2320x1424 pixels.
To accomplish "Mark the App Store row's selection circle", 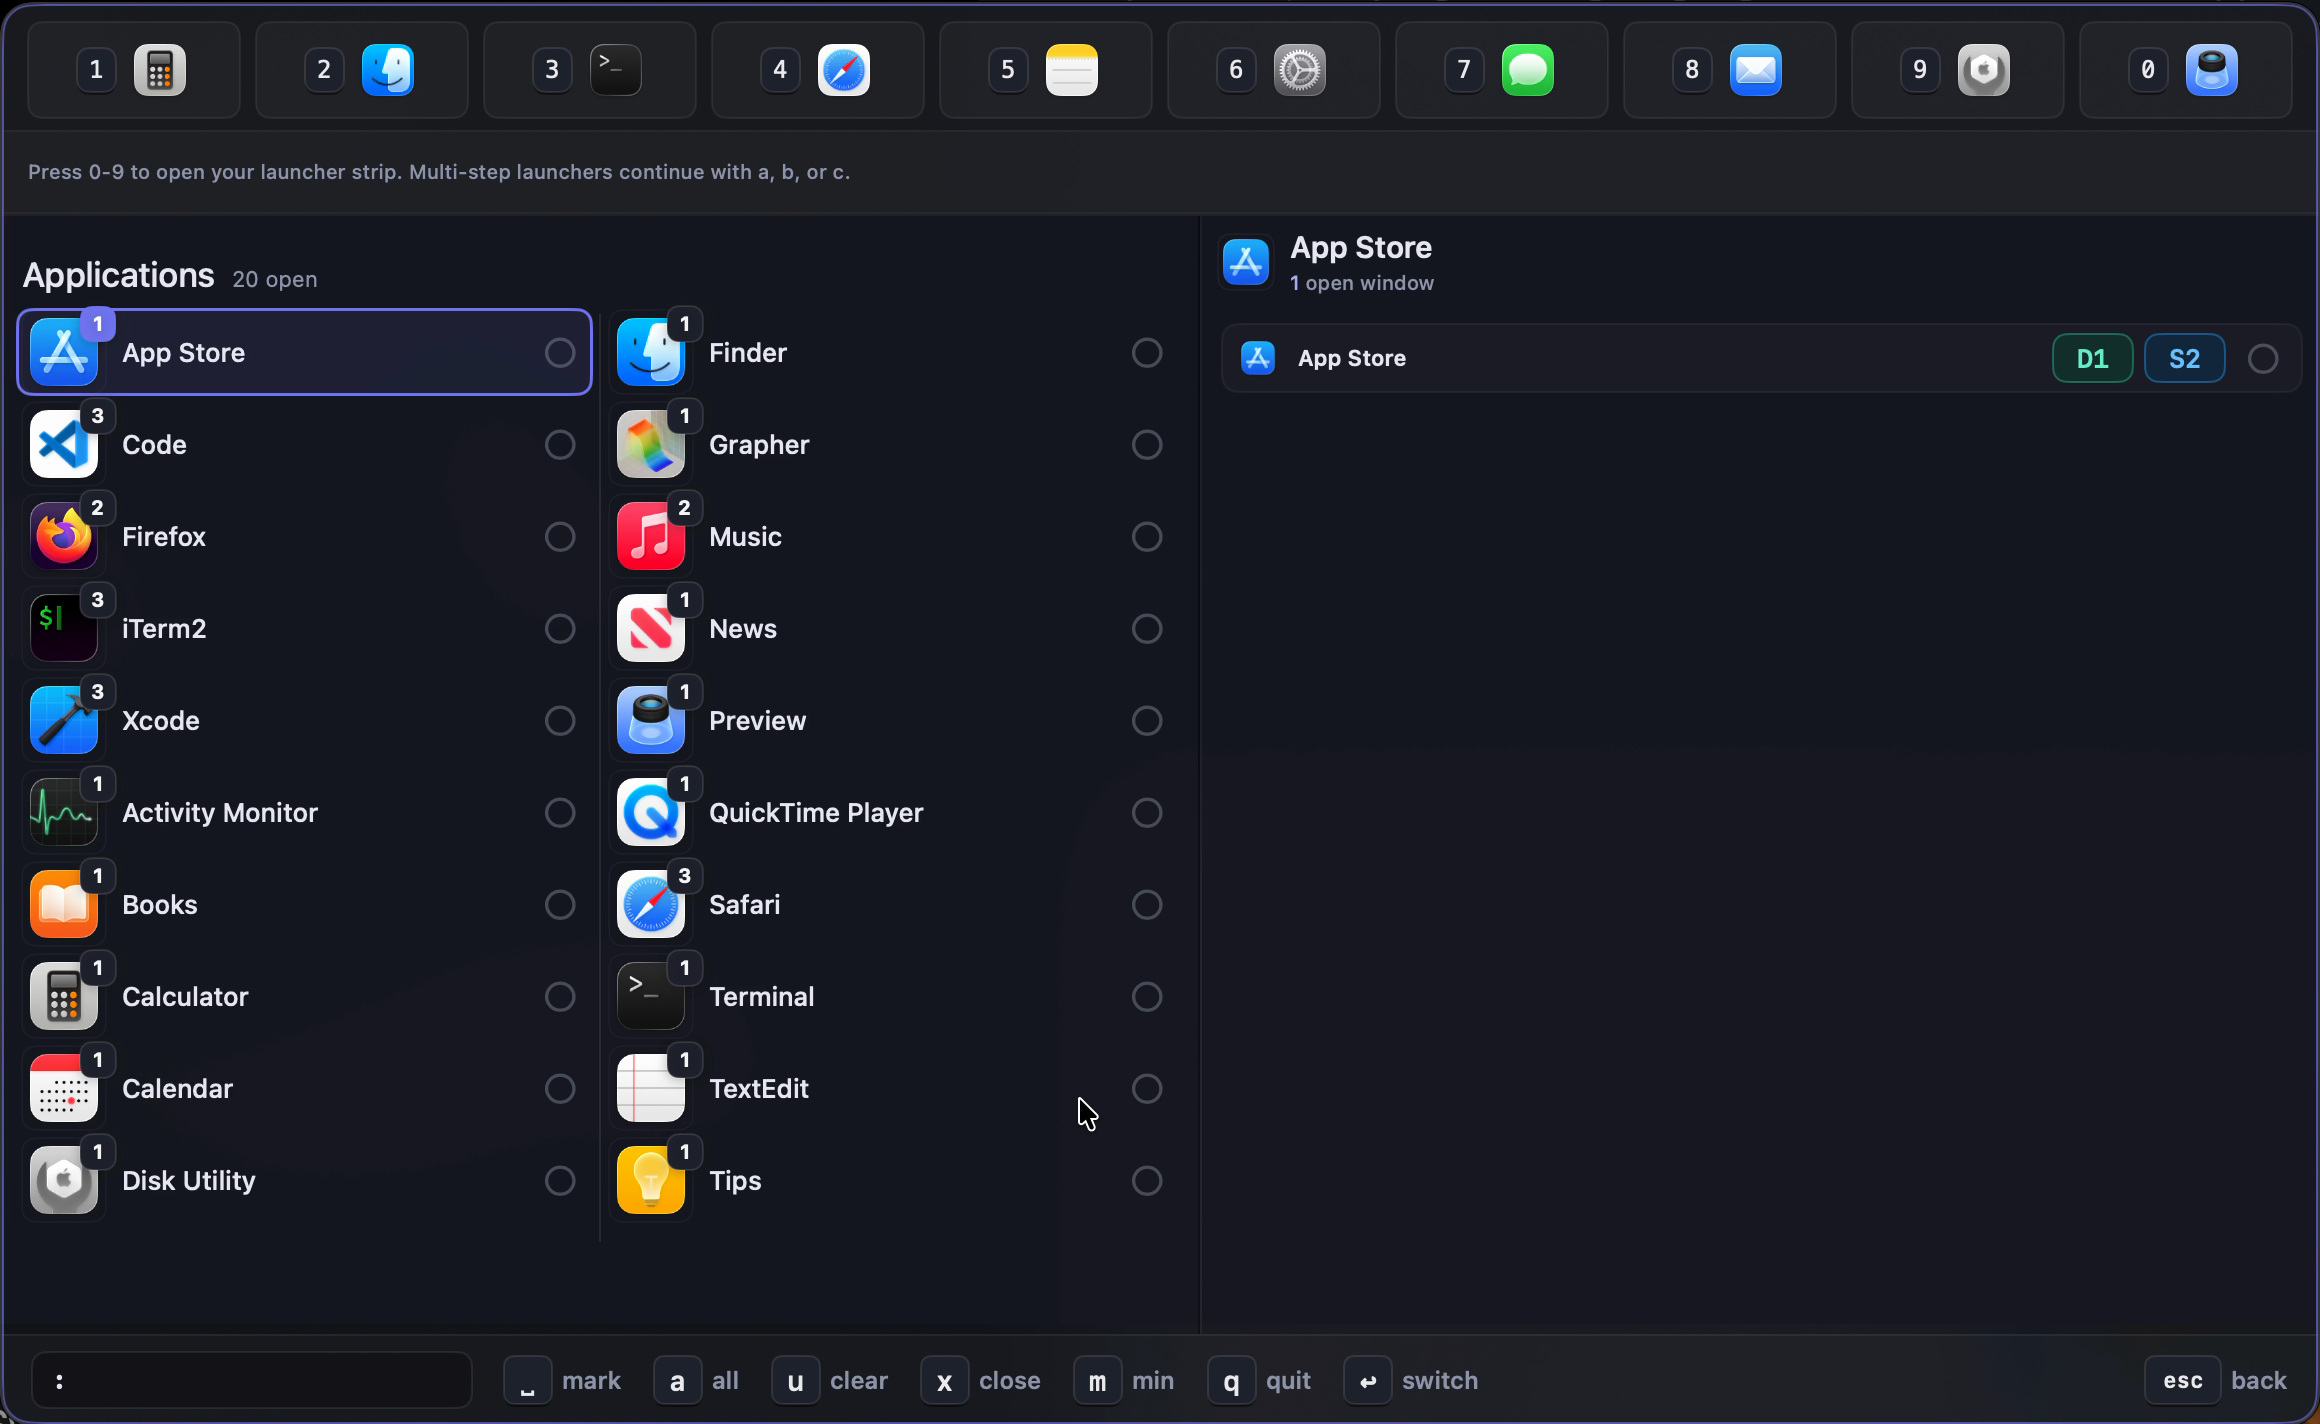I will click(x=560, y=353).
